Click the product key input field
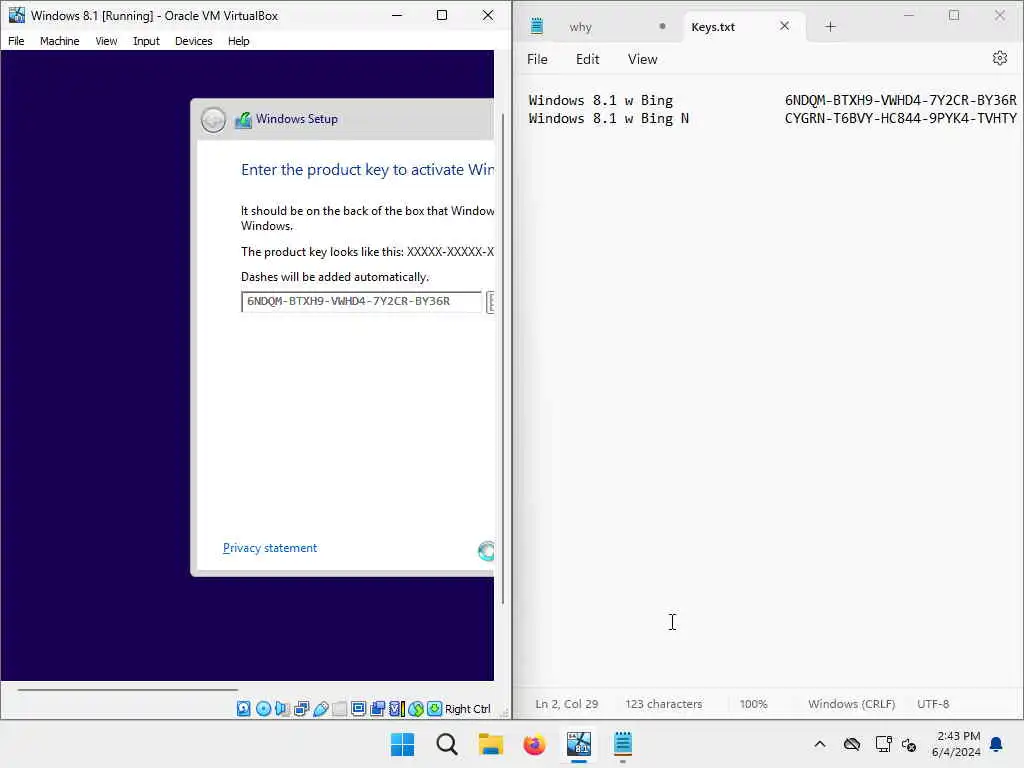1024x768 pixels. [x=361, y=302]
